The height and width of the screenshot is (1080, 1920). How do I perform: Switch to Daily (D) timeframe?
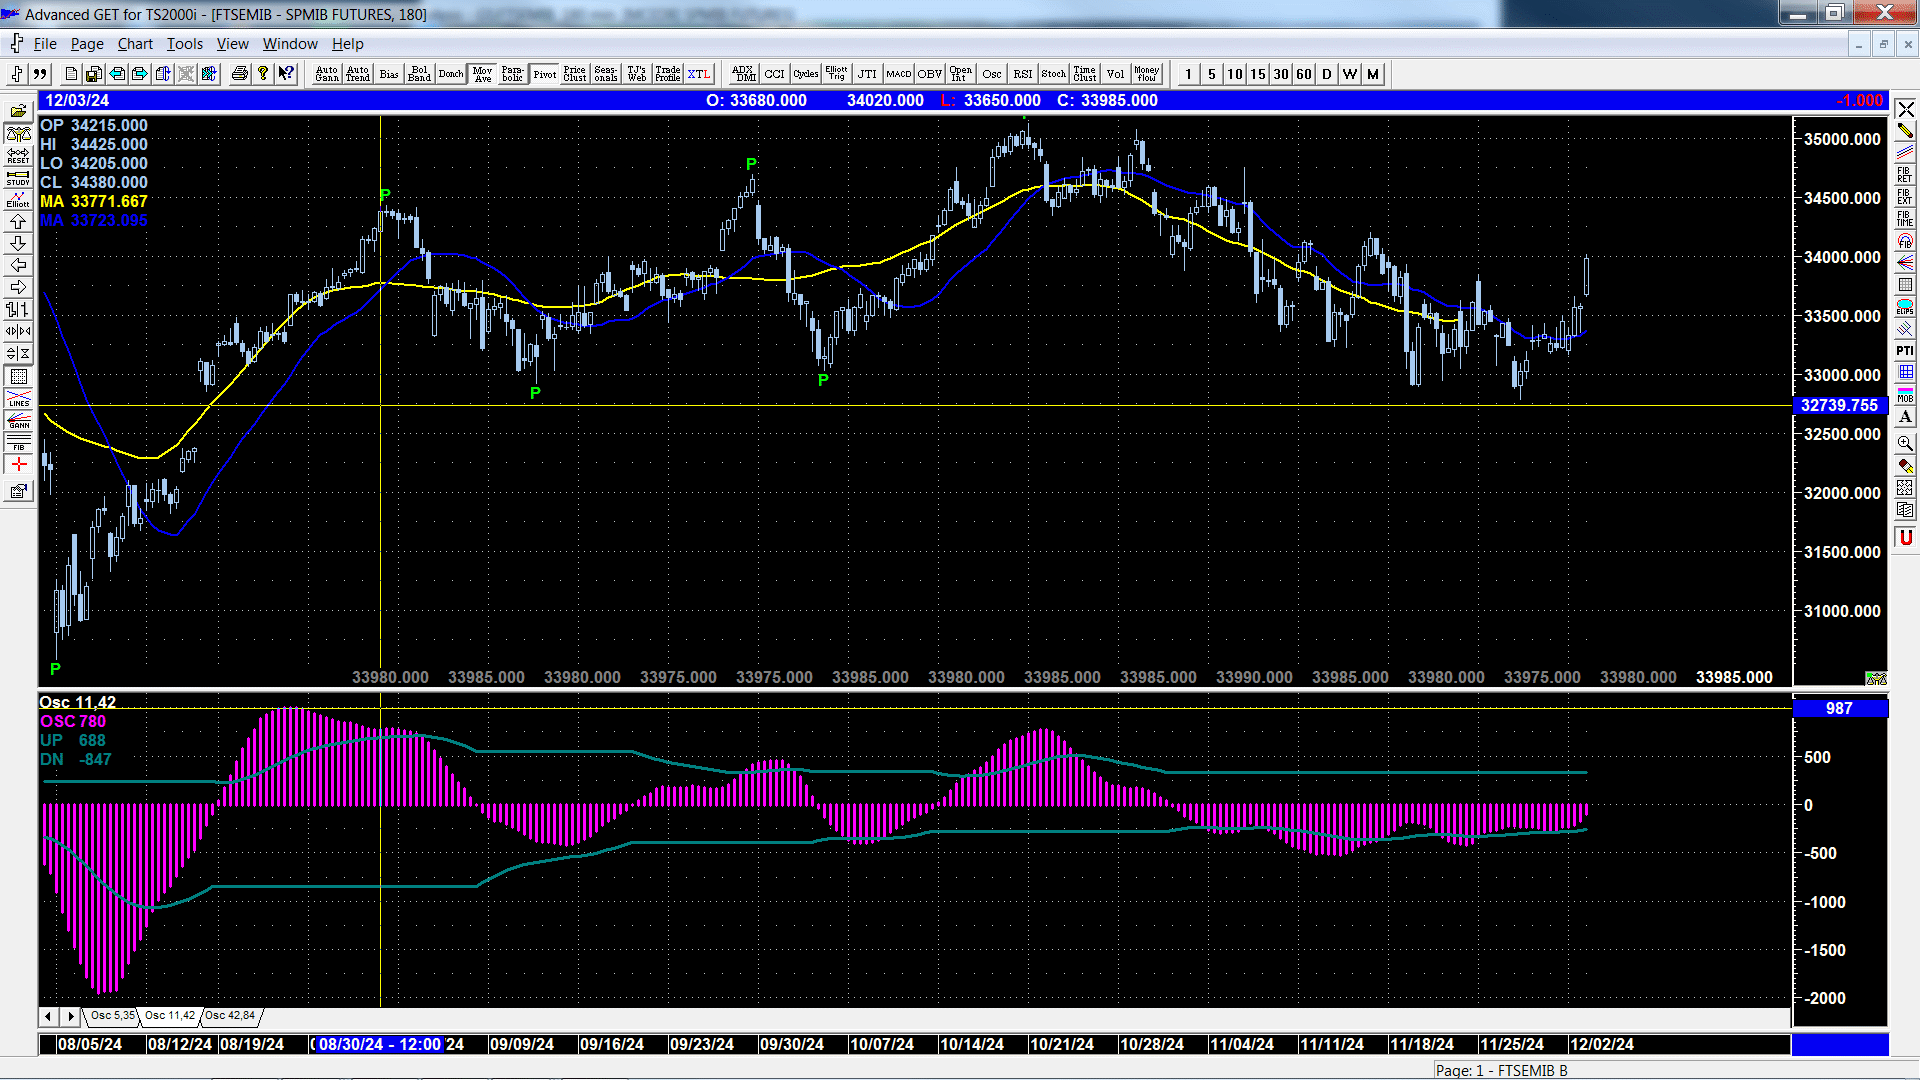point(1326,74)
